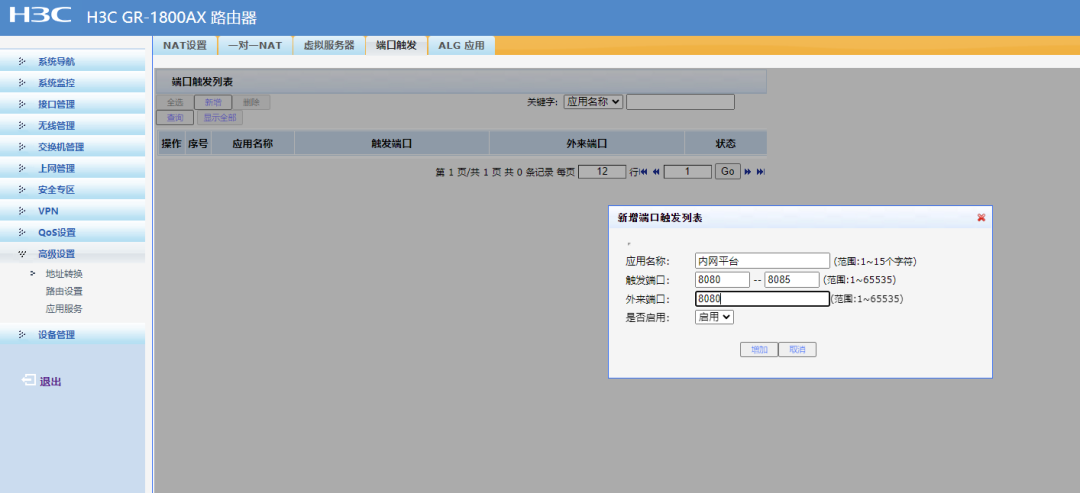This screenshot has width=1080, height=493.
Task: Click 查询 button
Action: click(175, 118)
